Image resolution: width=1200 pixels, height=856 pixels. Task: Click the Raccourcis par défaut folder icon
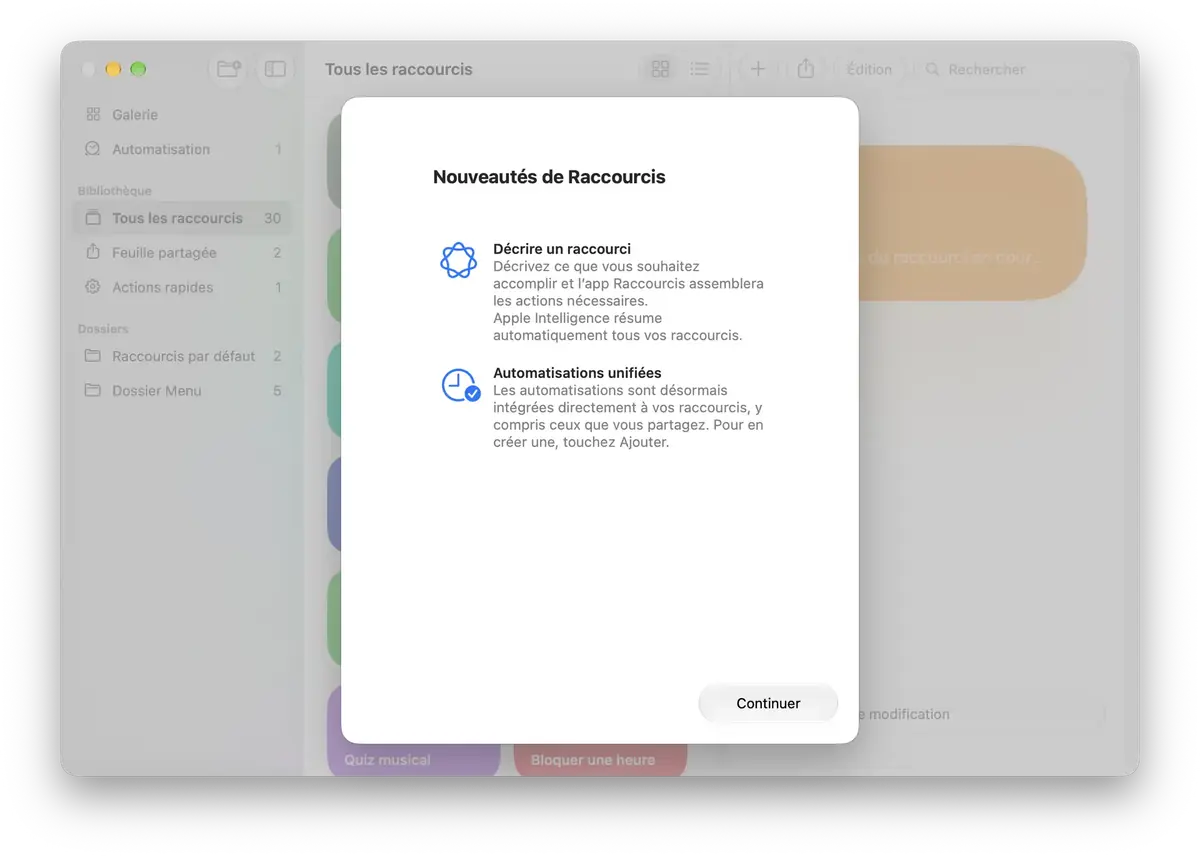click(93, 356)
